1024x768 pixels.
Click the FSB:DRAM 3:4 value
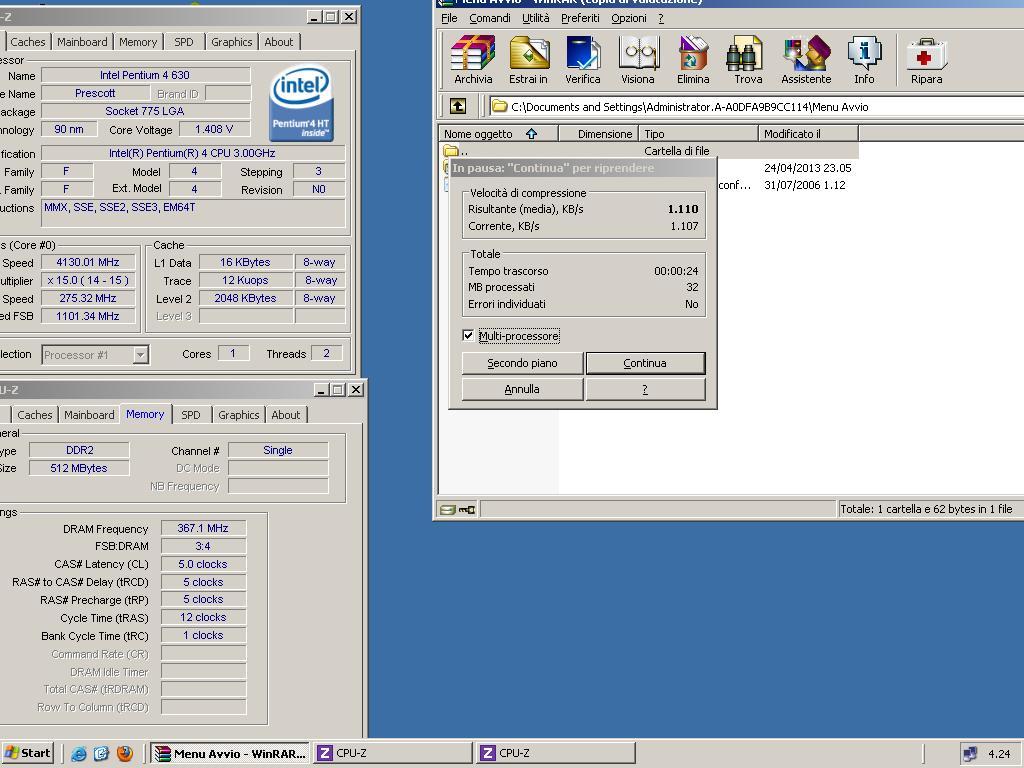[x=203, y=546]
